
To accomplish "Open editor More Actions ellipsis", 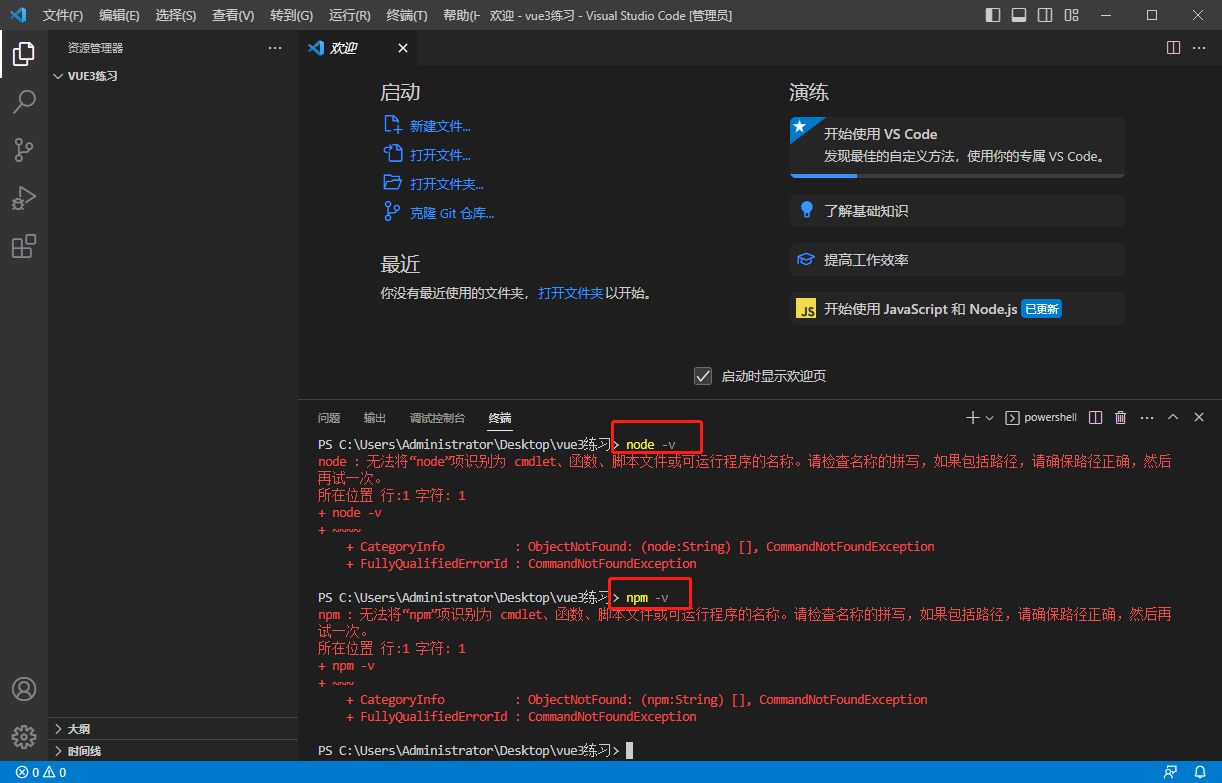I will pos(1200,48).
